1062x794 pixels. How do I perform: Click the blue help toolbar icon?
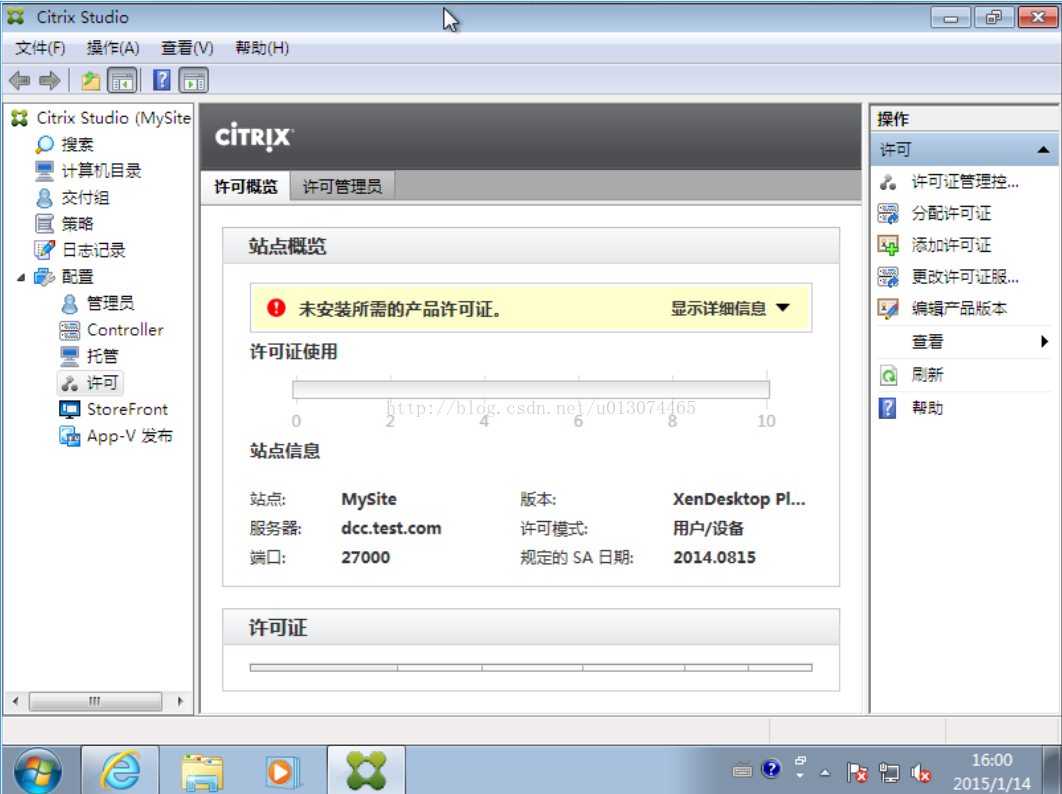(161, 81)
